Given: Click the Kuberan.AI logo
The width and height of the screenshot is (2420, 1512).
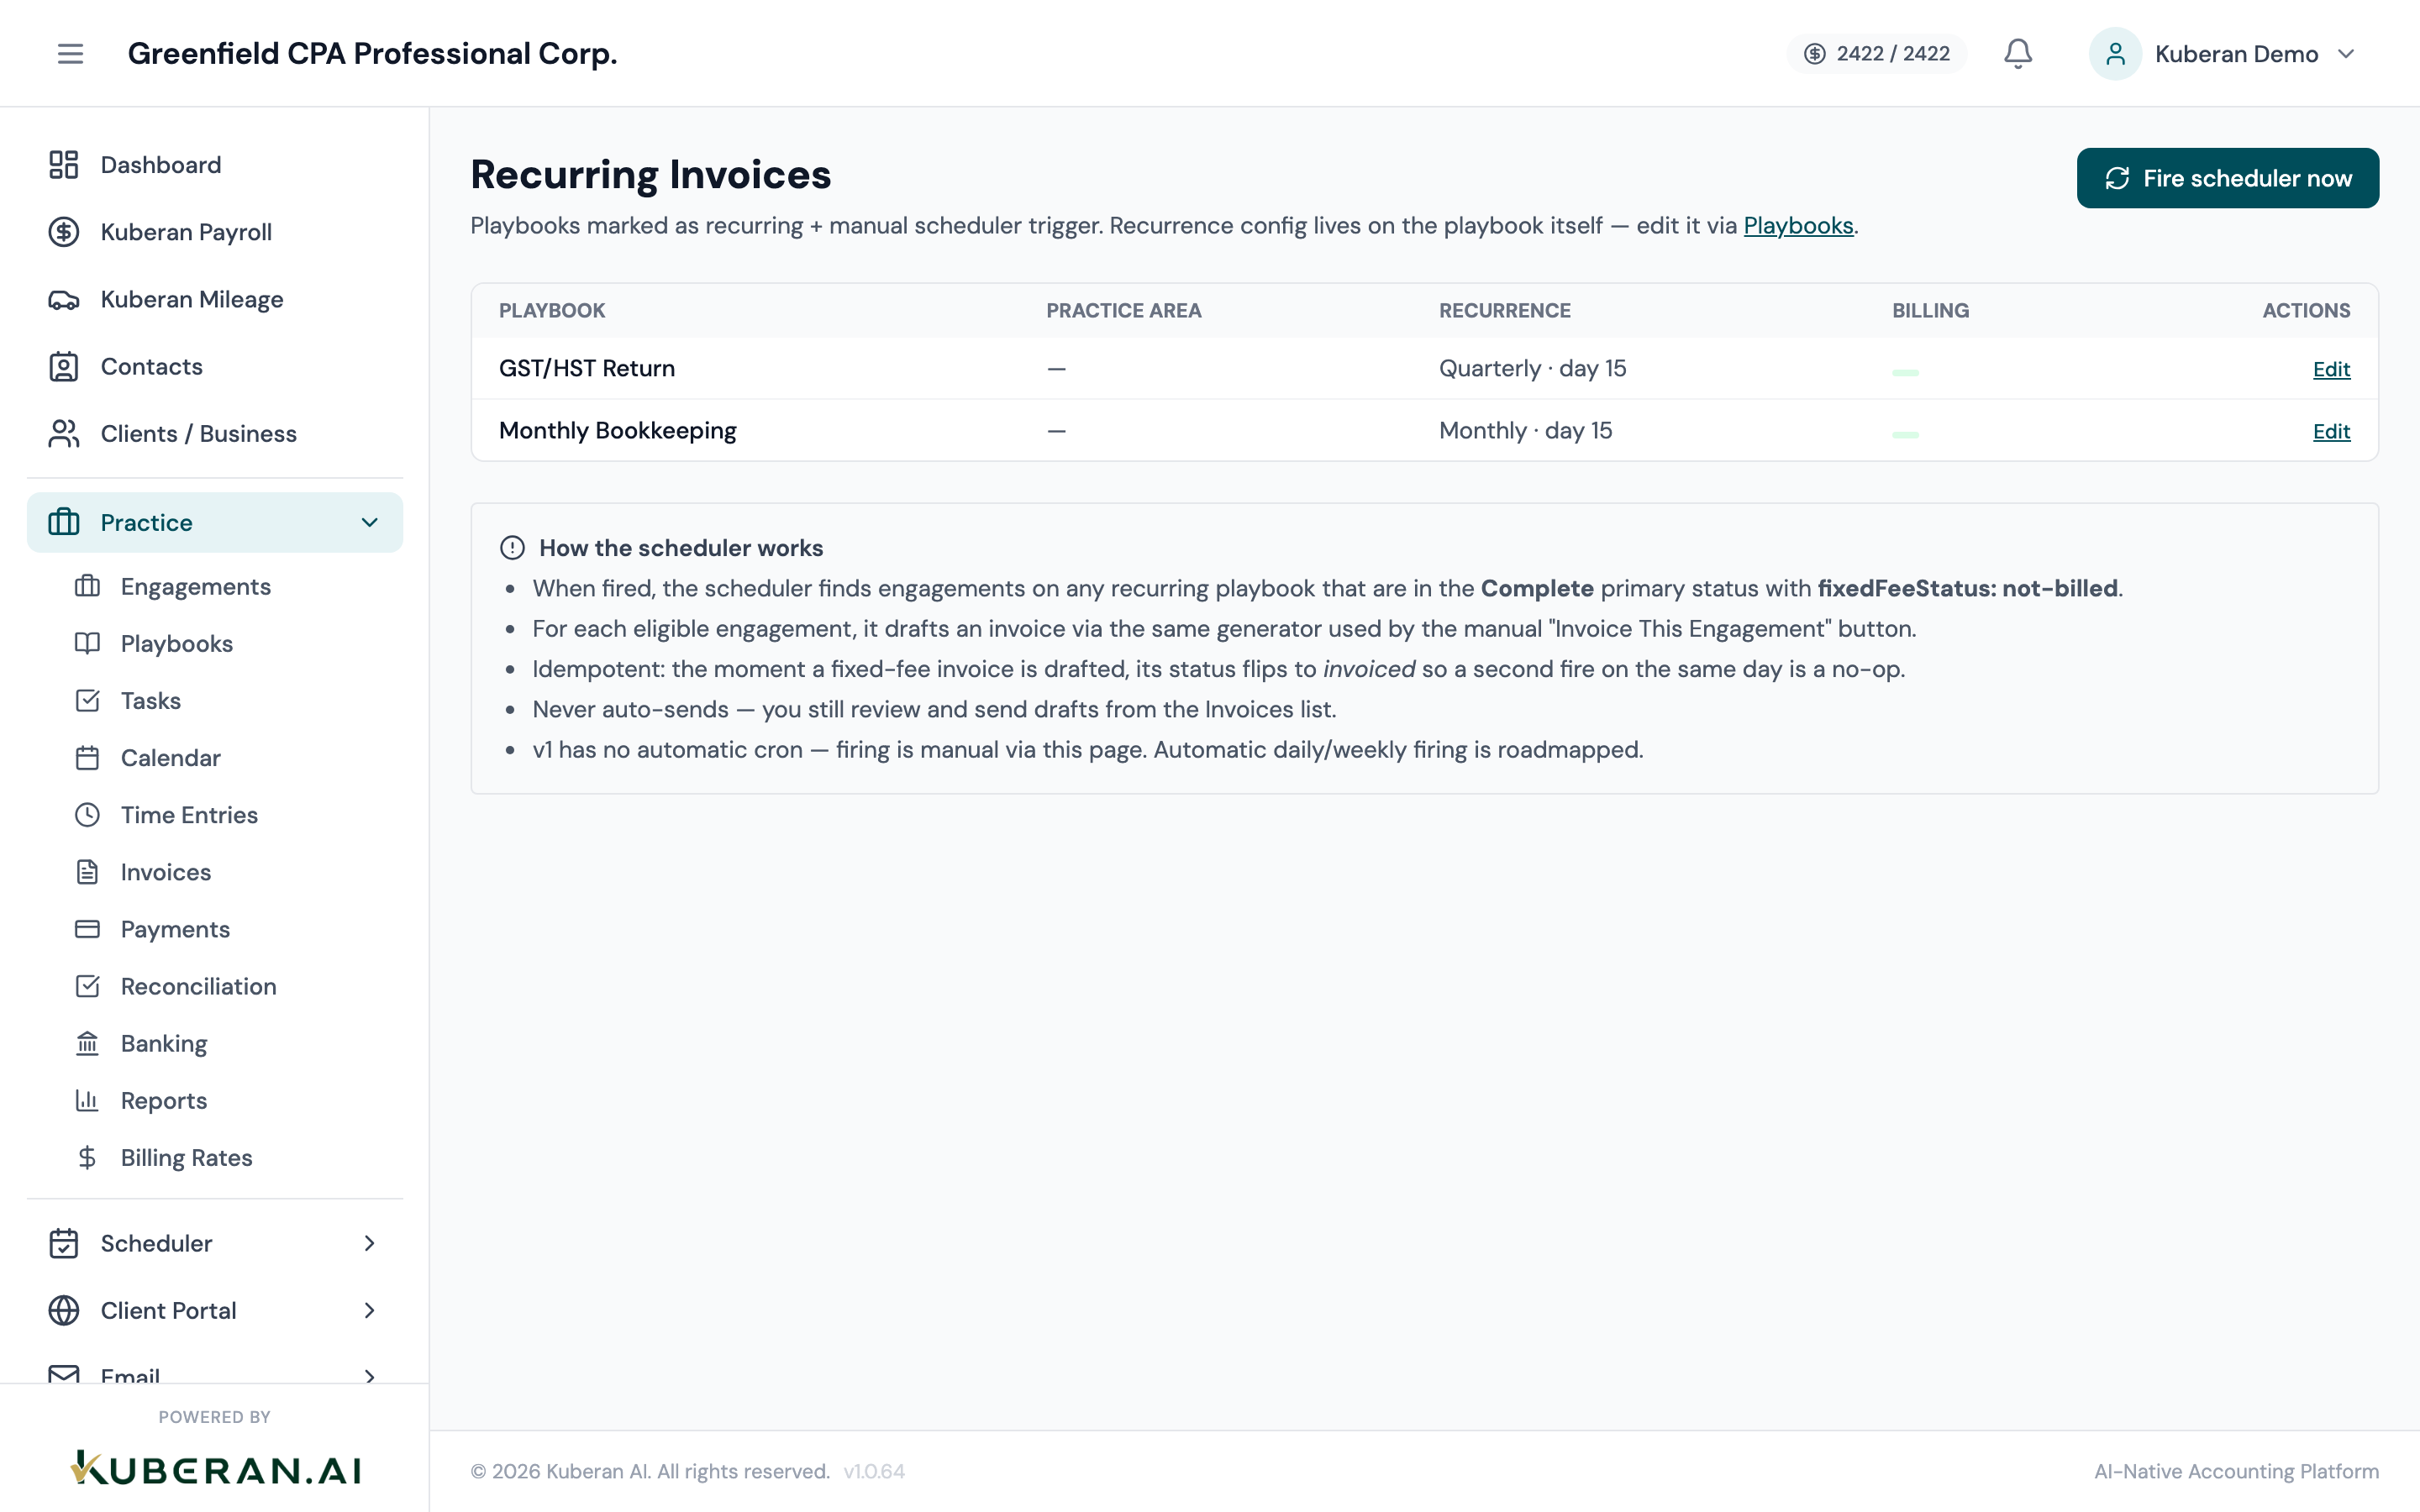Looking at the screenshot, I should tap(214, 1468).
